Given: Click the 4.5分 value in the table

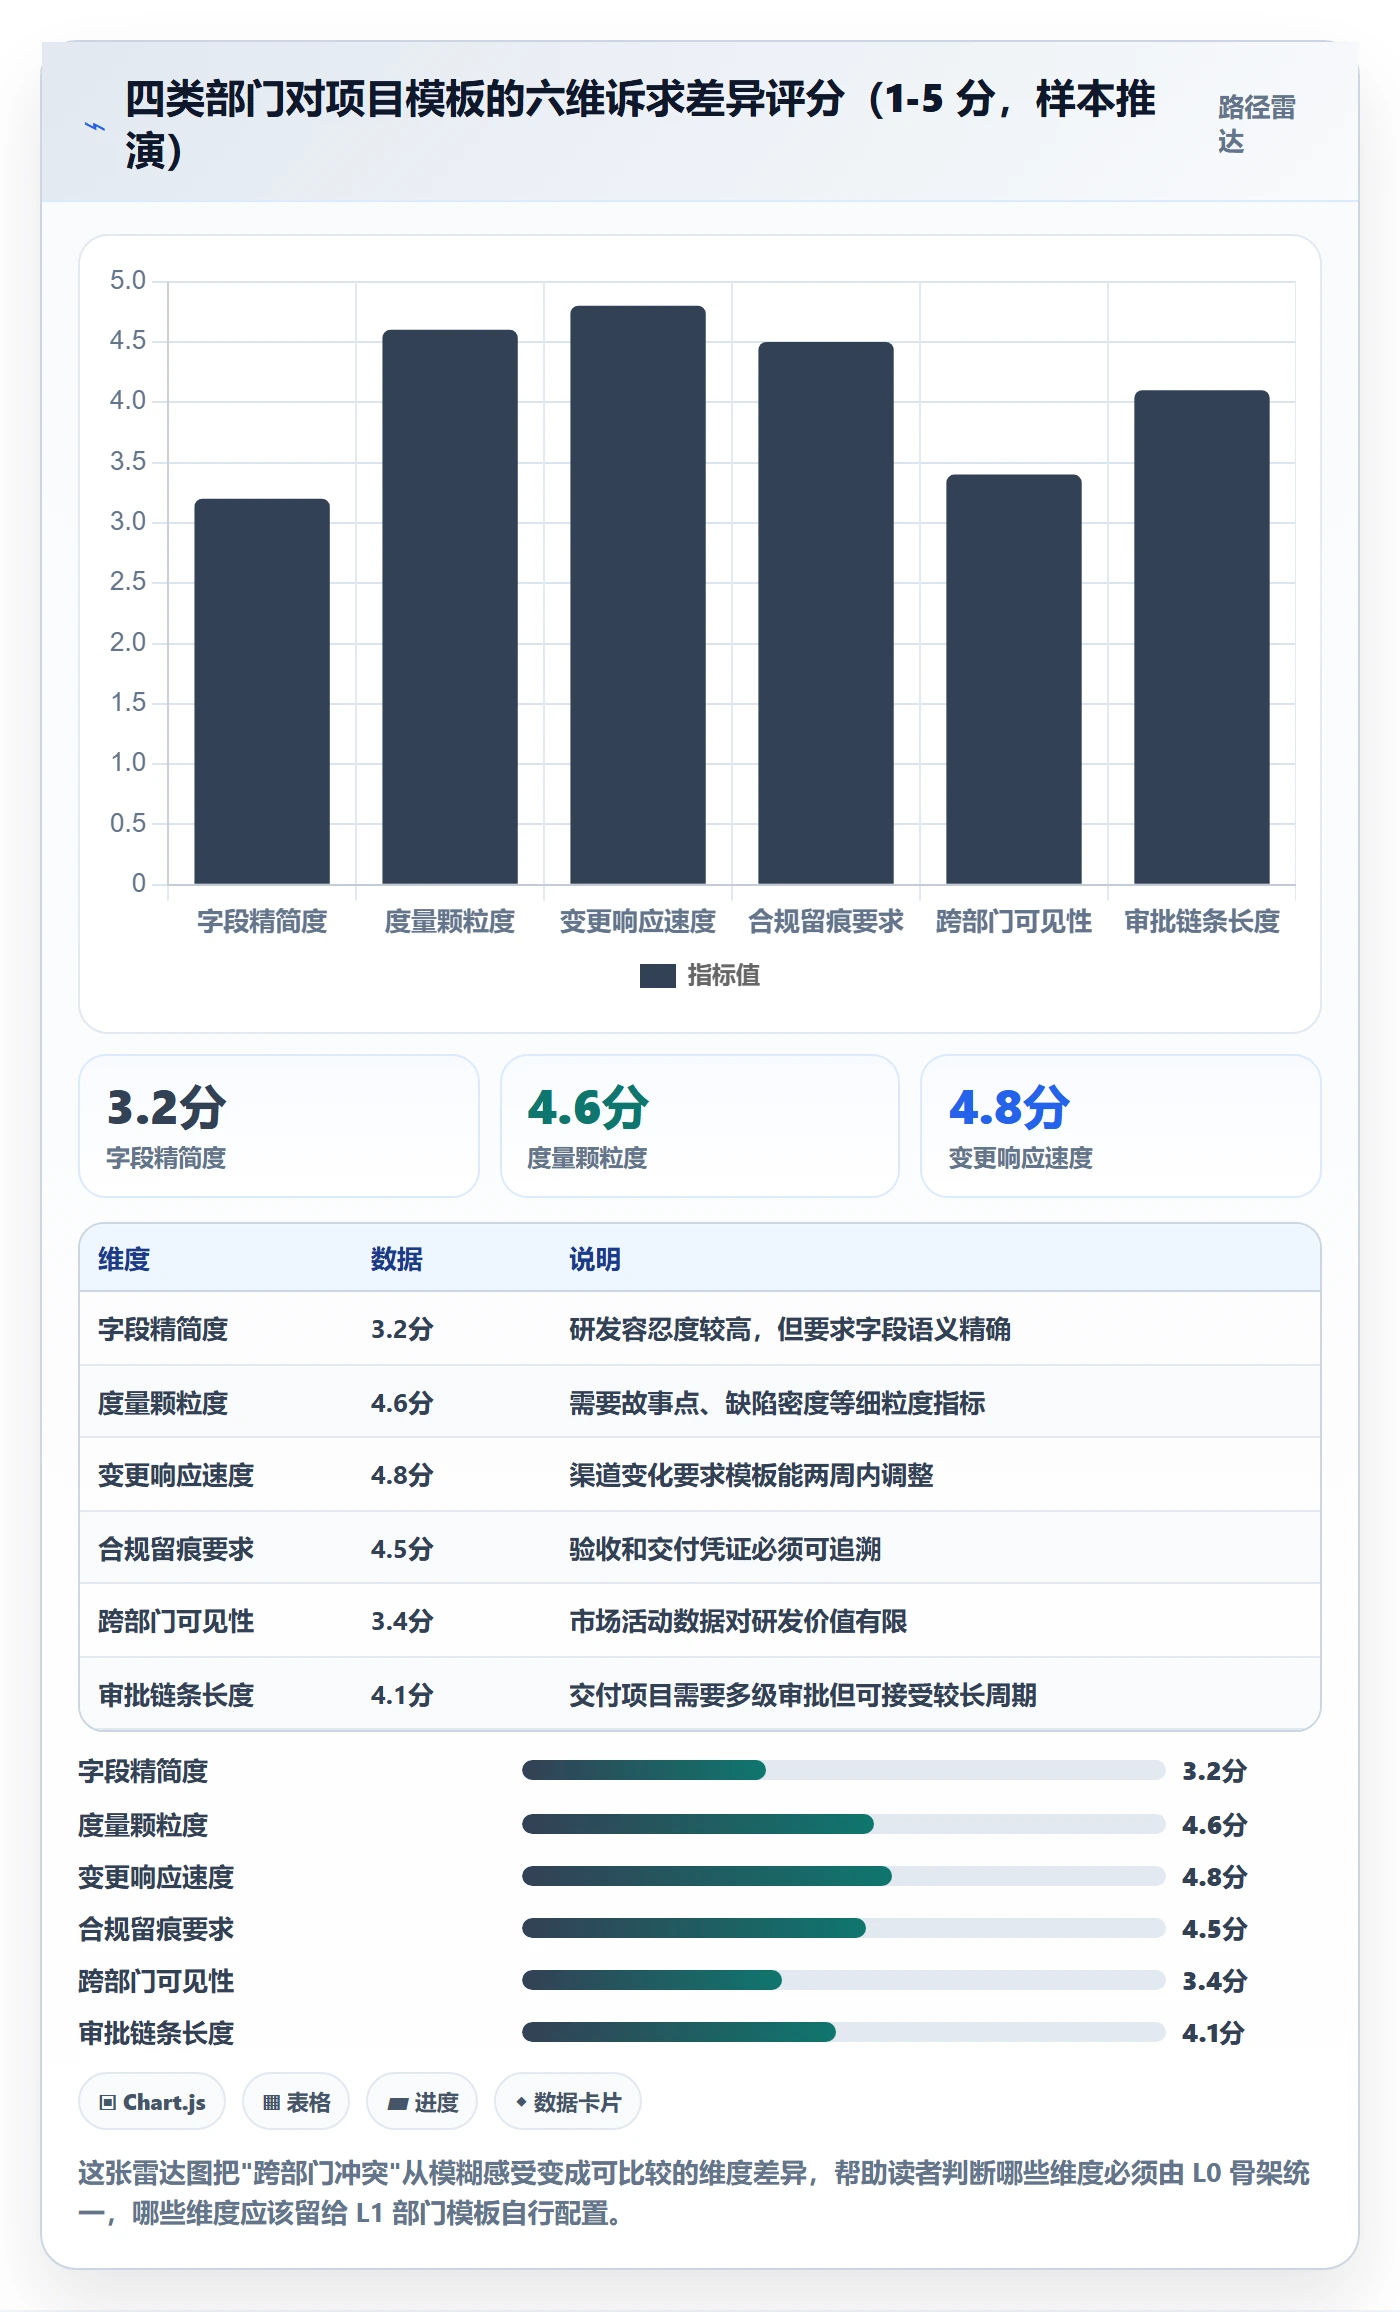Looking at the screenshot, I should (402, 1549).
